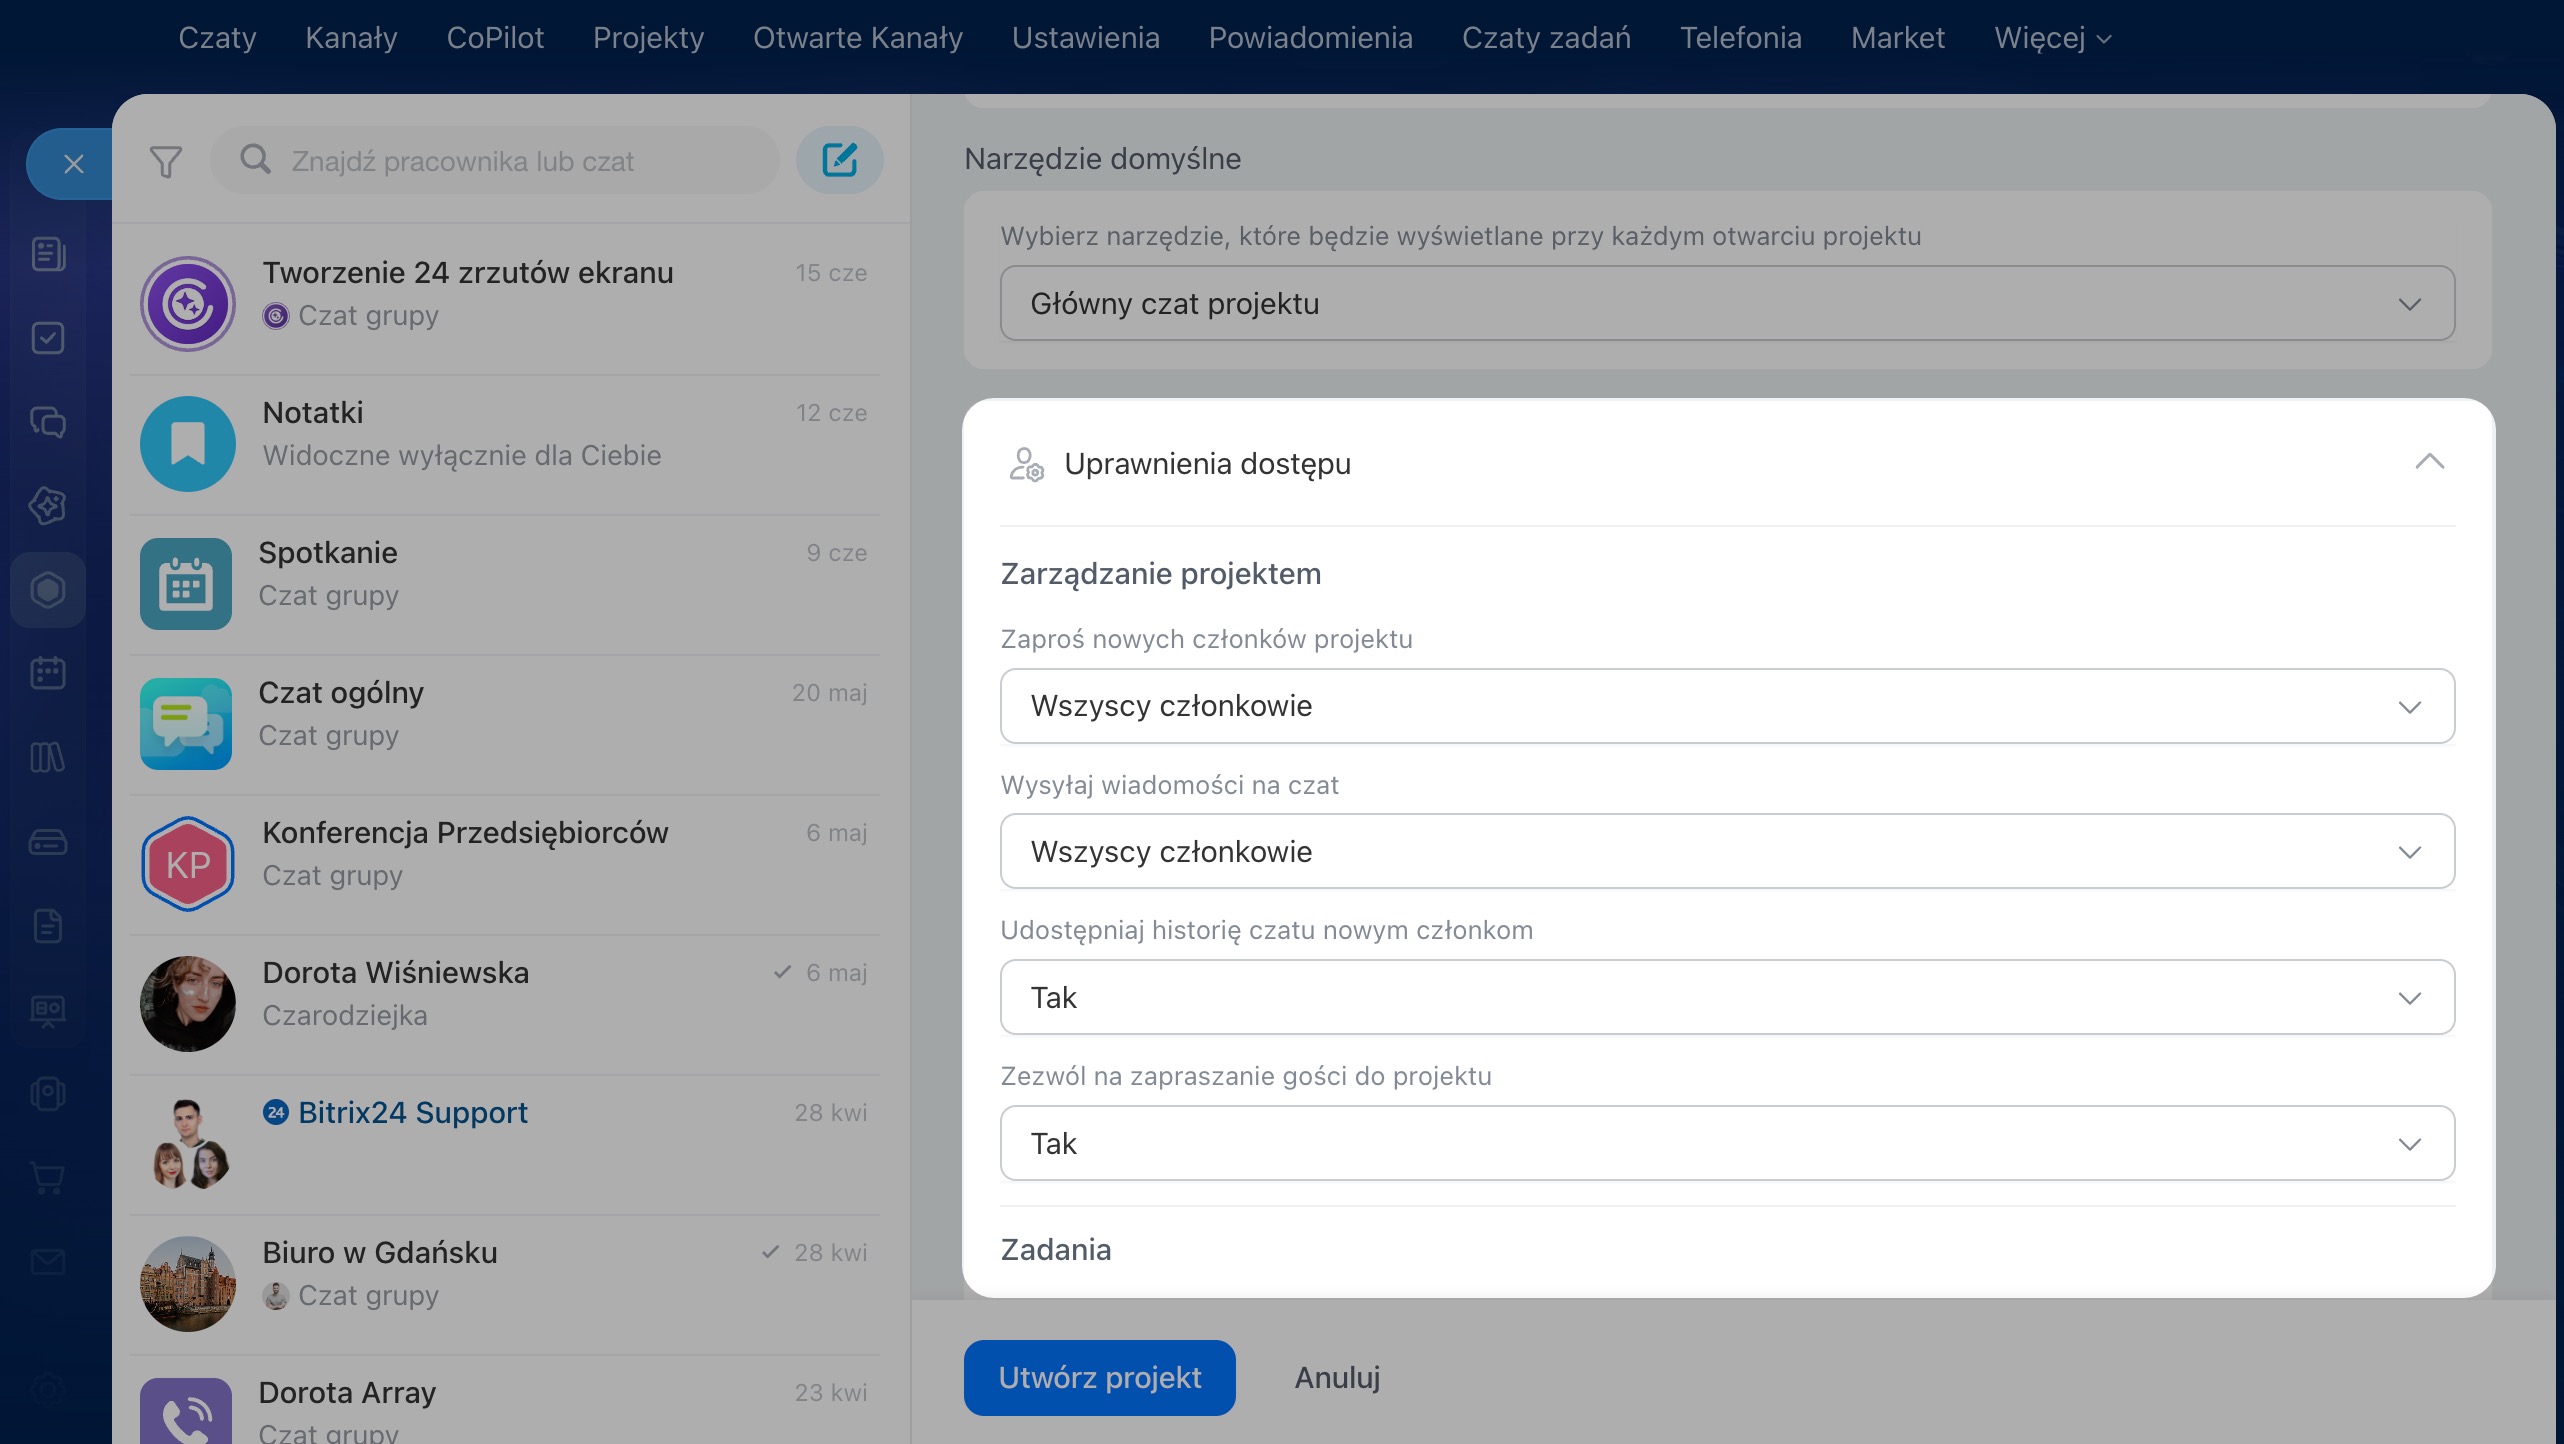Open the drive storage icon in sidebar
Screen dimensions: 2564x1444
pyautogui.click(x=48, y=842)
